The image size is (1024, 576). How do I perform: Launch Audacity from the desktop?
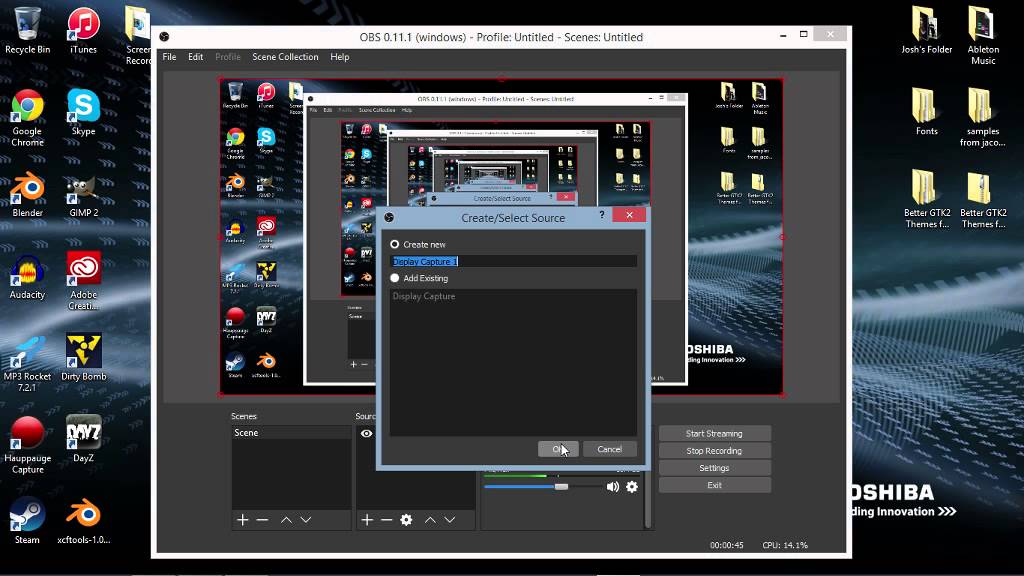click(27, 276)
